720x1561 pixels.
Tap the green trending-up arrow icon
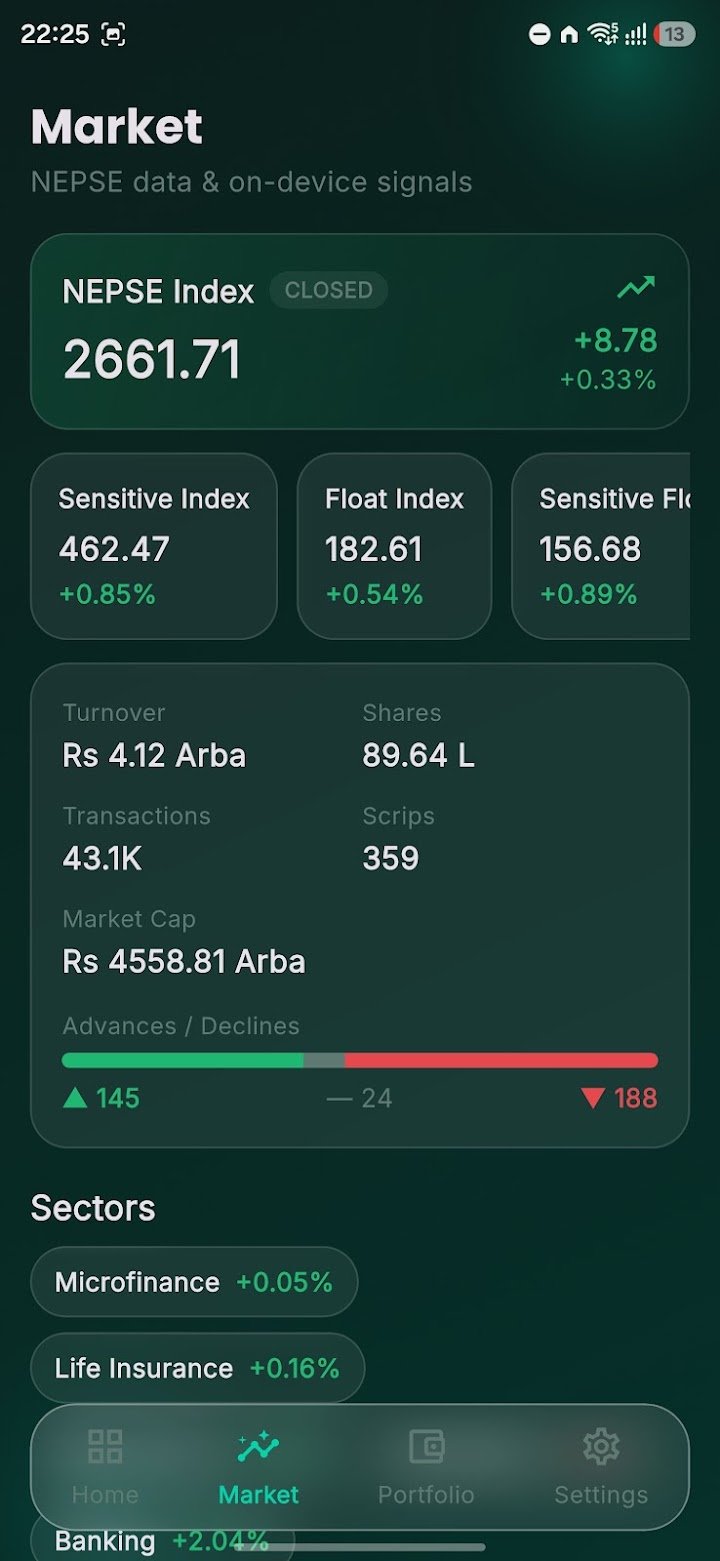point(636,288)
